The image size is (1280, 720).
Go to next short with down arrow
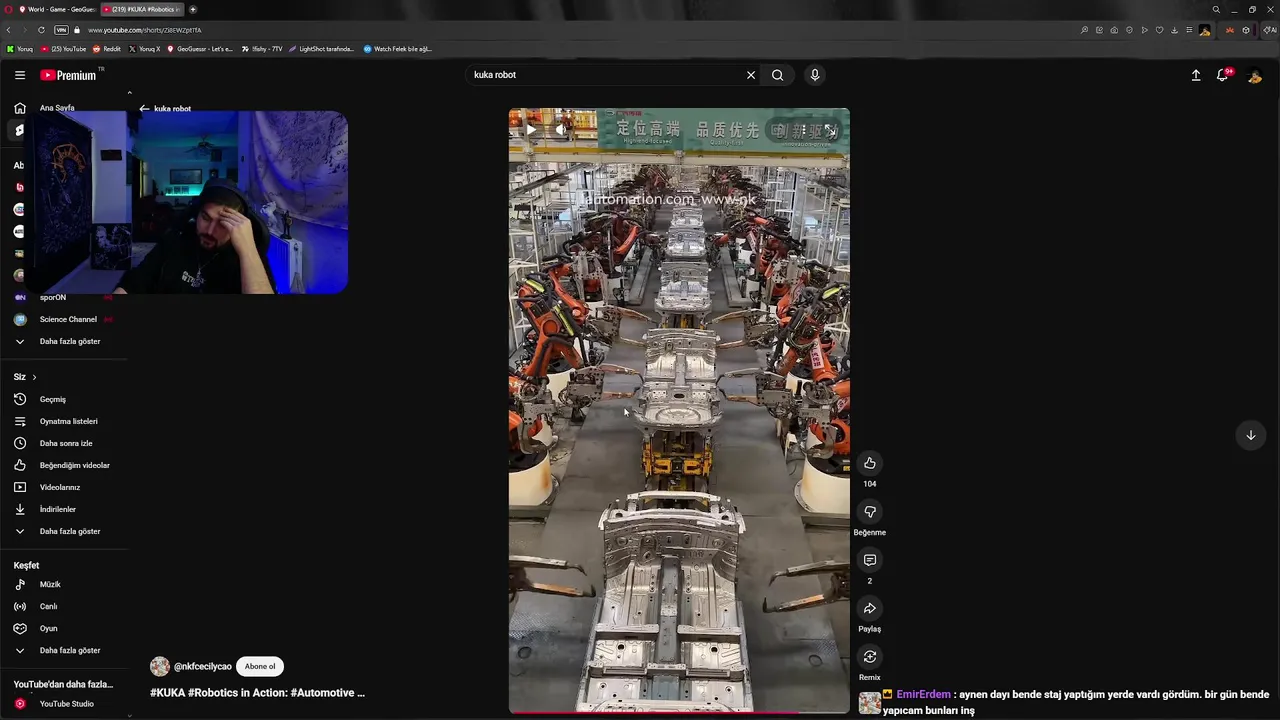[x=1250, y=435]
